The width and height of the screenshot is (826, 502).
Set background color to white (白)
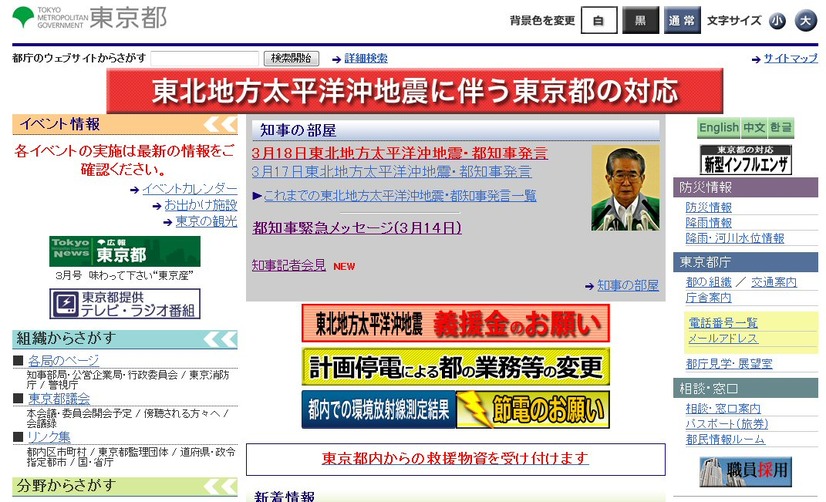click(599, 21)
